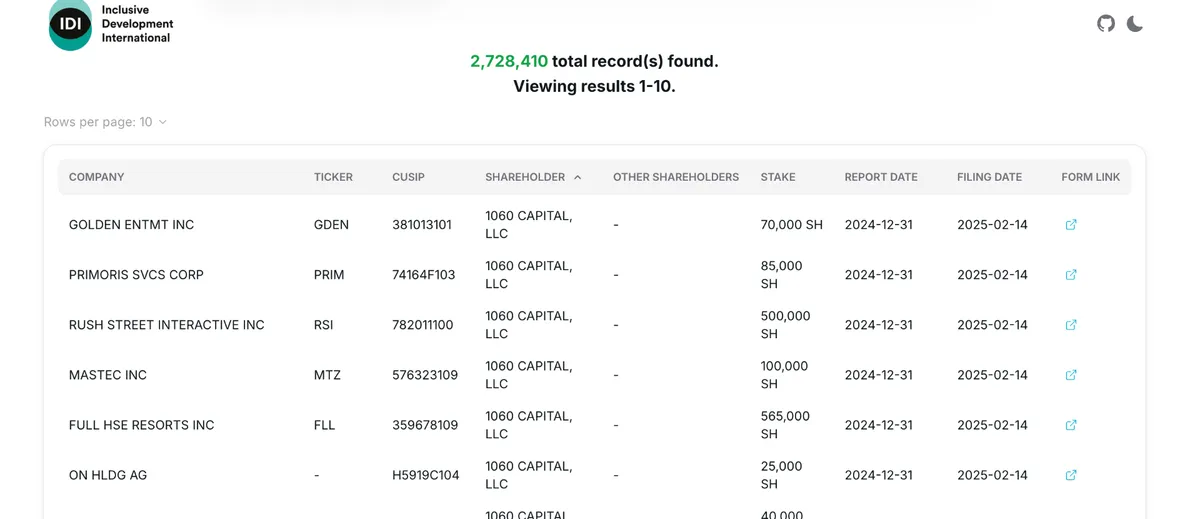Click the FORM LINK column header
Viewport: 1200px width, 519px height.
click(1091, 177)
